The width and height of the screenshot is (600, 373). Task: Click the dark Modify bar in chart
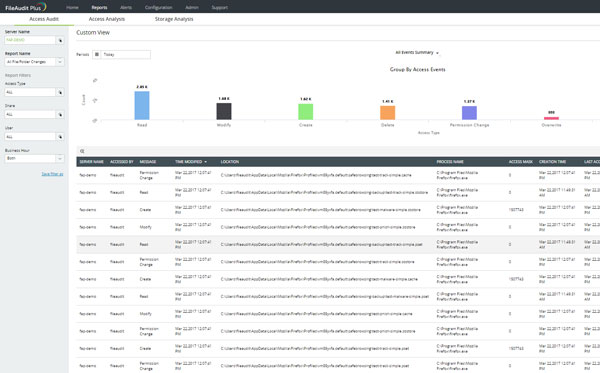pos(224,111)
